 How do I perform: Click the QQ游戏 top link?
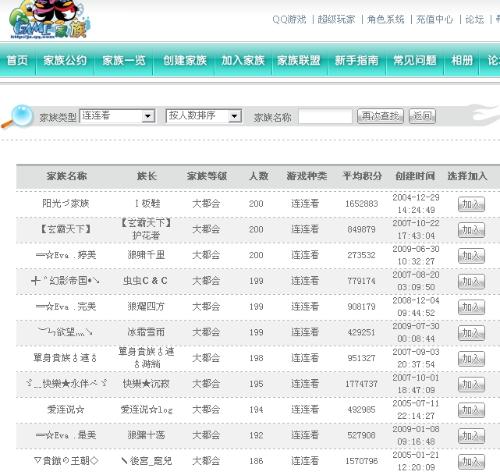coord(289,19)
